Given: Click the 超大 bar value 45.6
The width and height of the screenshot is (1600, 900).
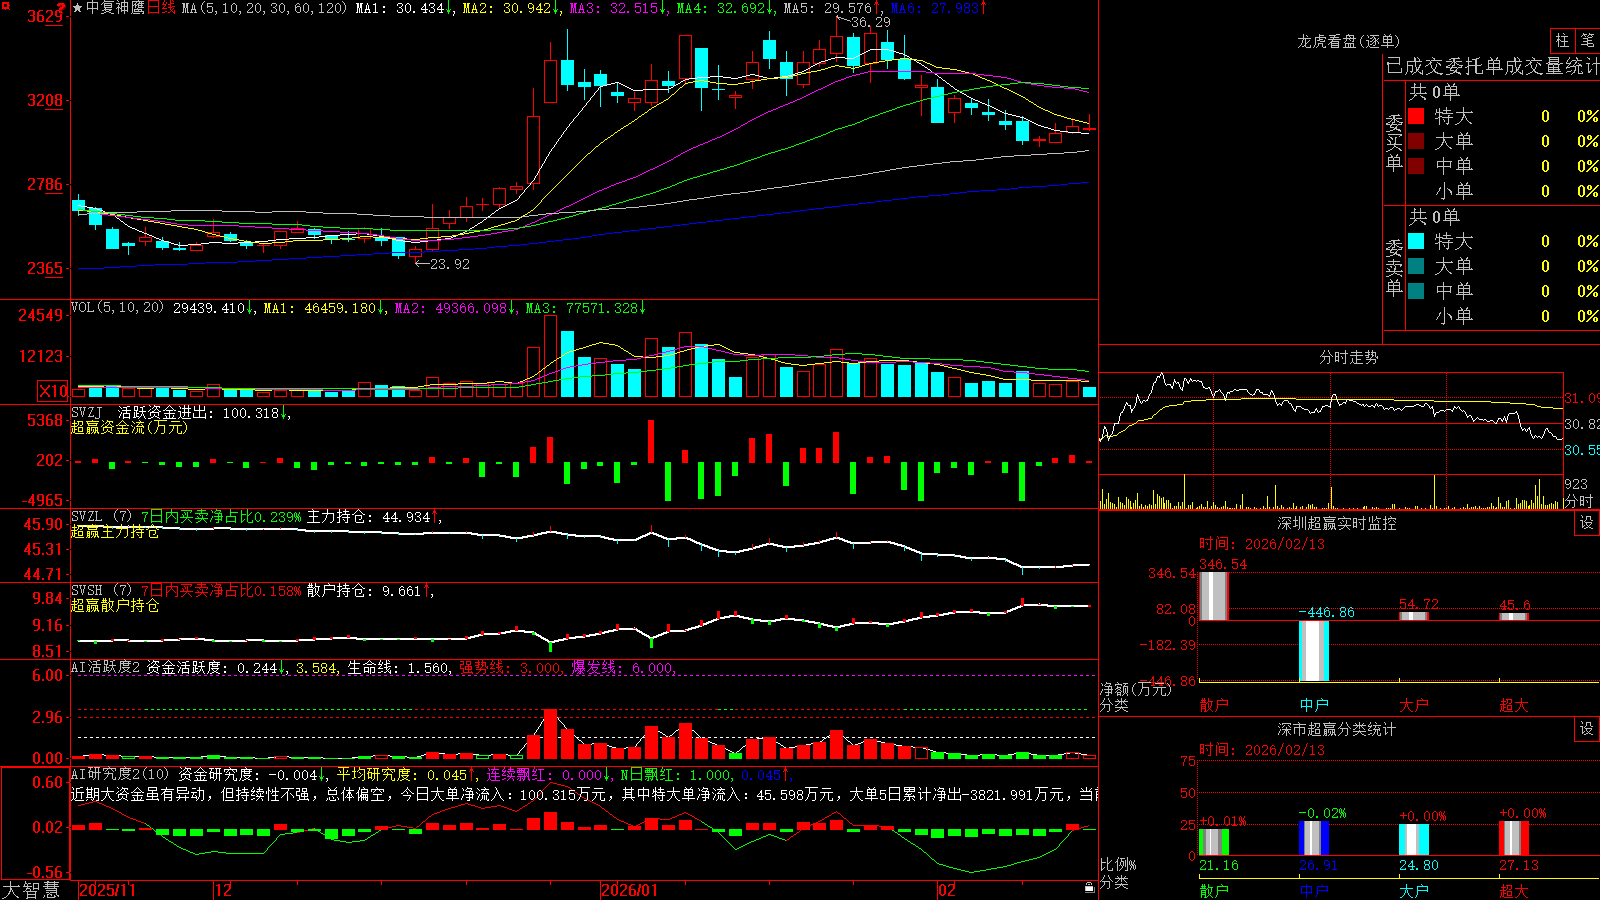Looking at the screenshot, I should pos(1514,604).
